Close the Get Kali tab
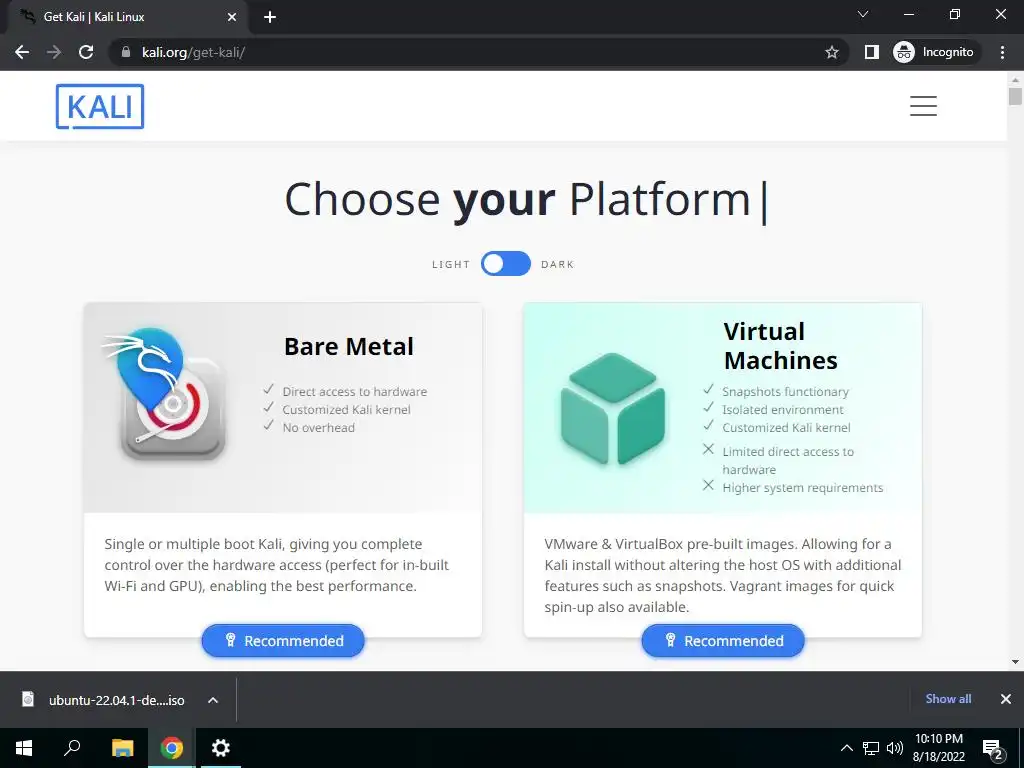Image resolution: width=1024 pixels, height=768 pixels. (x=232, y=17)
